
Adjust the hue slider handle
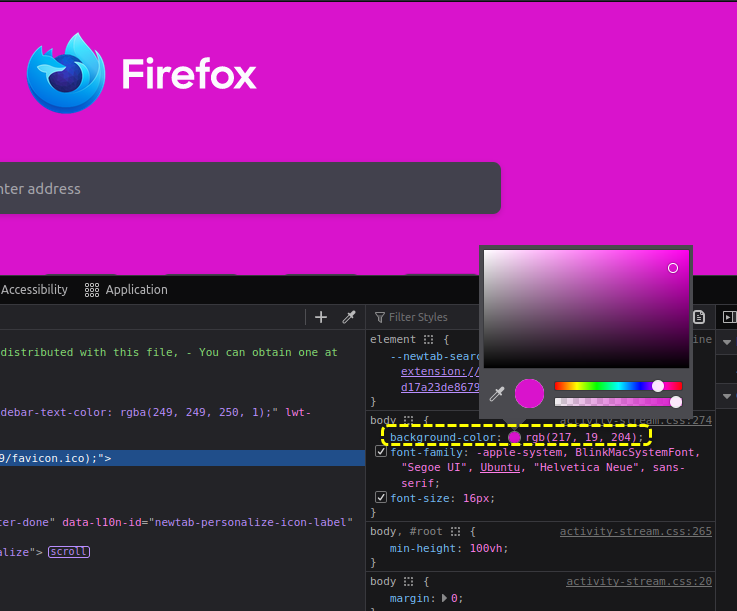click(x=658, y=386)
